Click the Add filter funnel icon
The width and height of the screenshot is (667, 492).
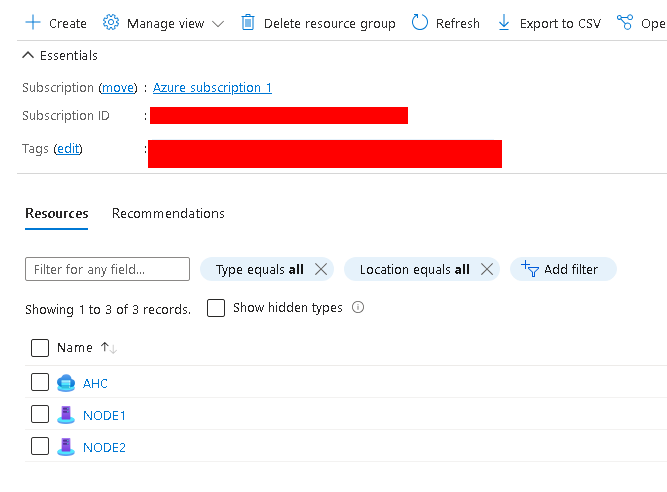[x=530, y=269]
